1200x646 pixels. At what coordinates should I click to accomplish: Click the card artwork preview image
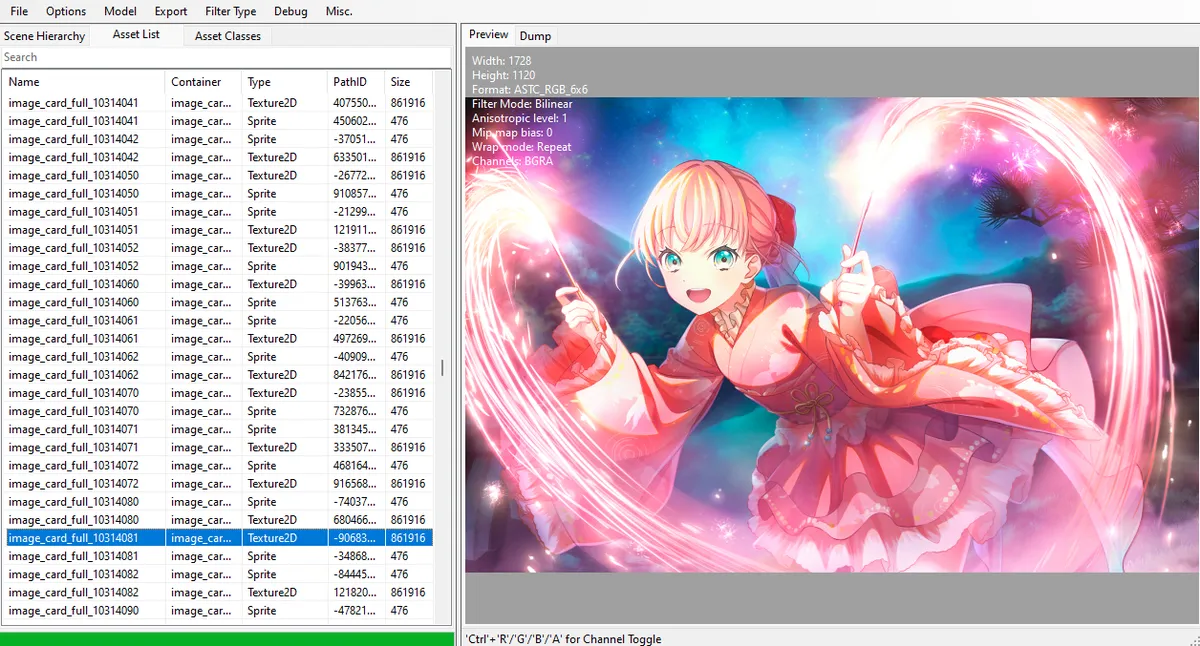point(832,335)
